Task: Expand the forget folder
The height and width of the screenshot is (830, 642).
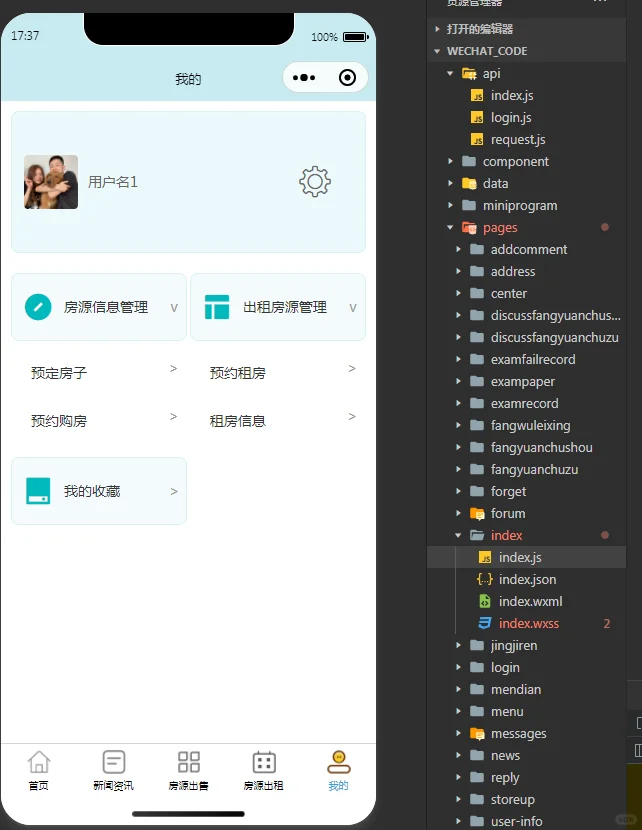Action: [x=526, y=491]
